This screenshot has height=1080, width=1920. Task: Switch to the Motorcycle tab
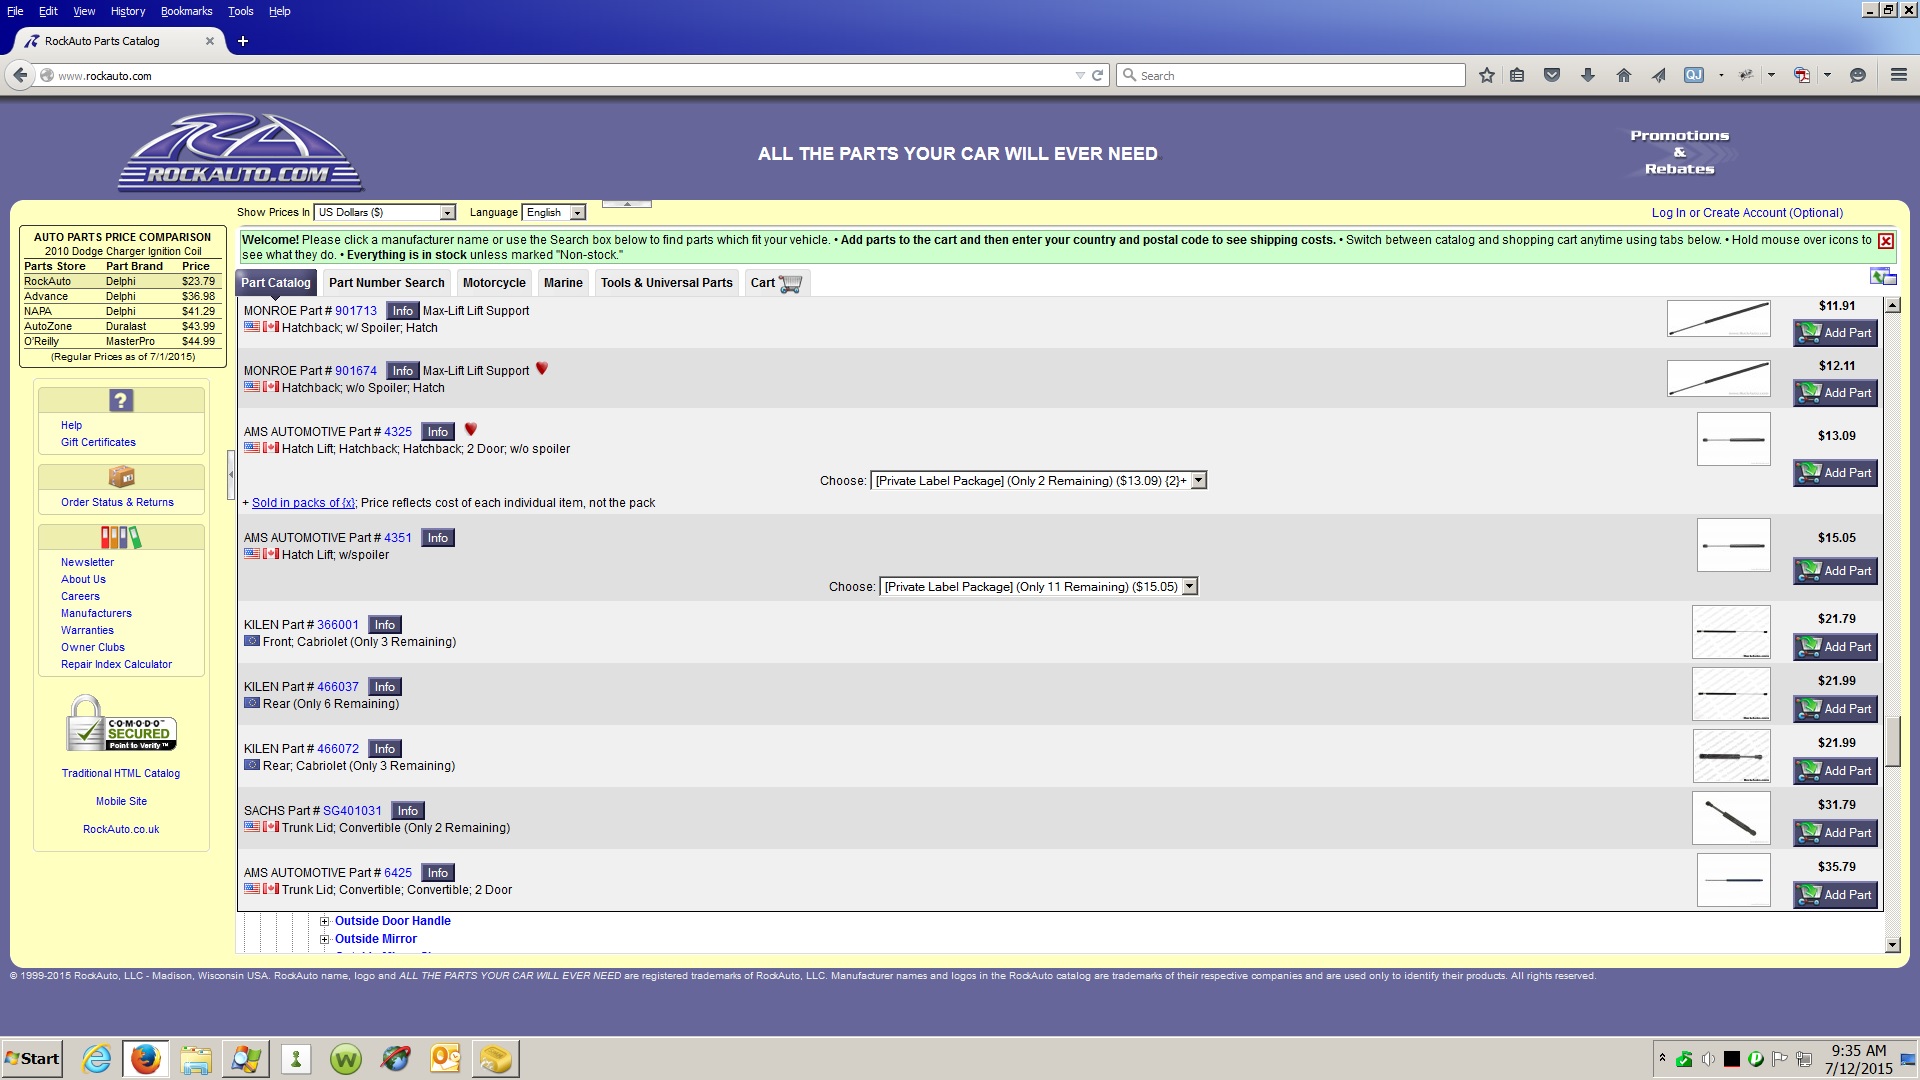[x=494, y=283]
